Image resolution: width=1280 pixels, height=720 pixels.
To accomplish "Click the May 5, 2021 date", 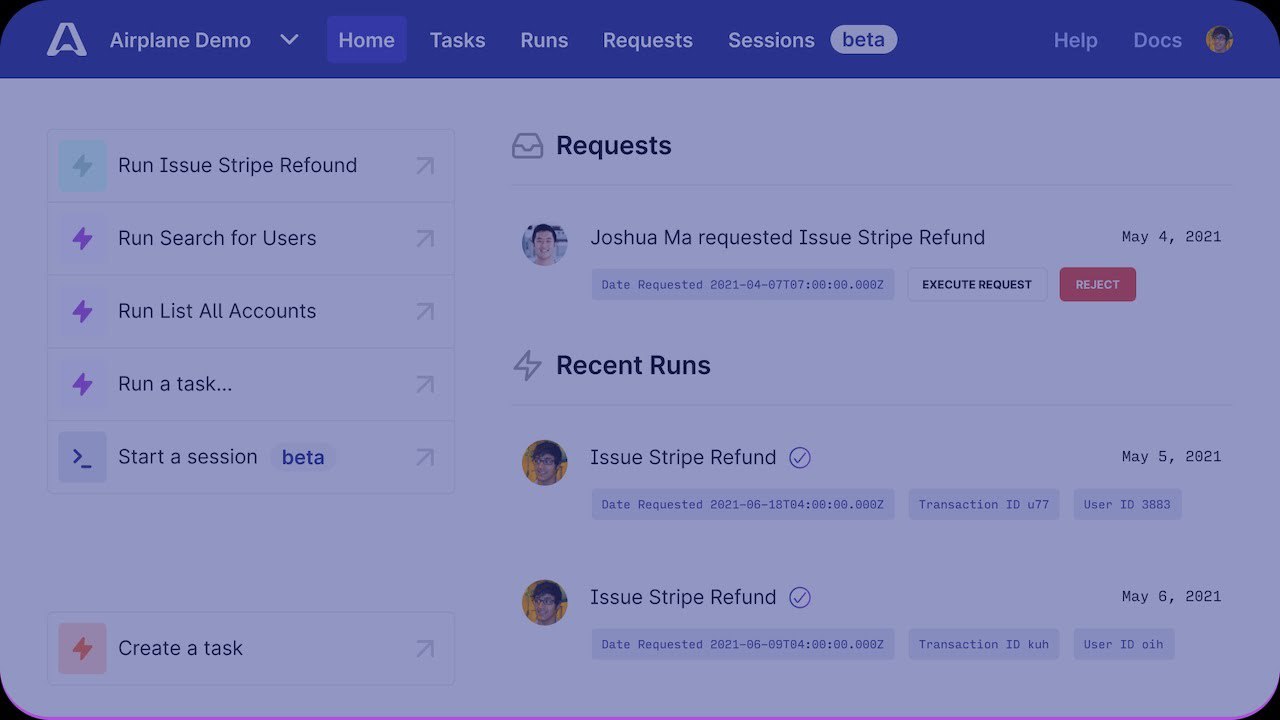I will [1171, 457].
